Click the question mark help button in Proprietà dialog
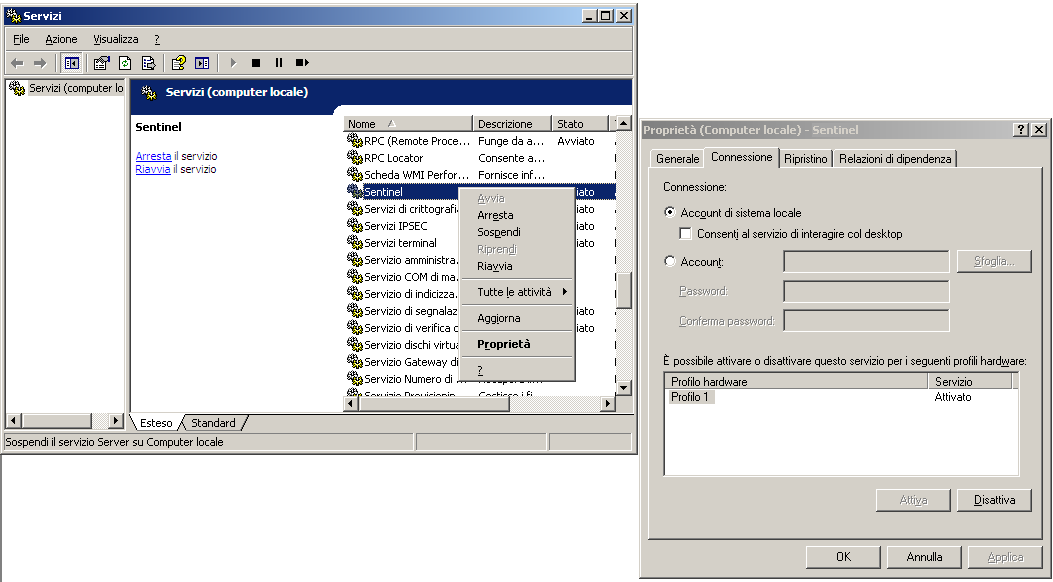Viewport: 1053px width, 582px height. (x=1021, y=130)
